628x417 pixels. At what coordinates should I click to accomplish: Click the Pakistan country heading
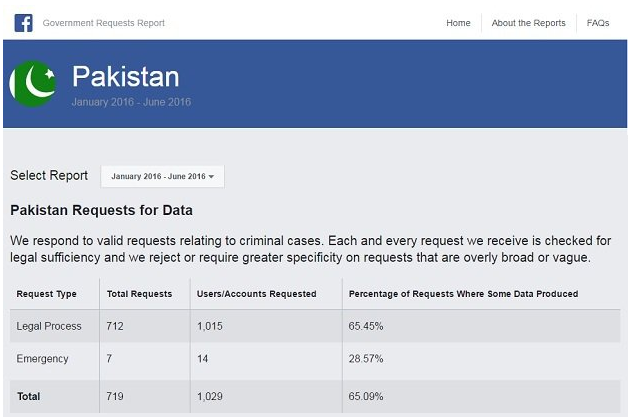126,77
